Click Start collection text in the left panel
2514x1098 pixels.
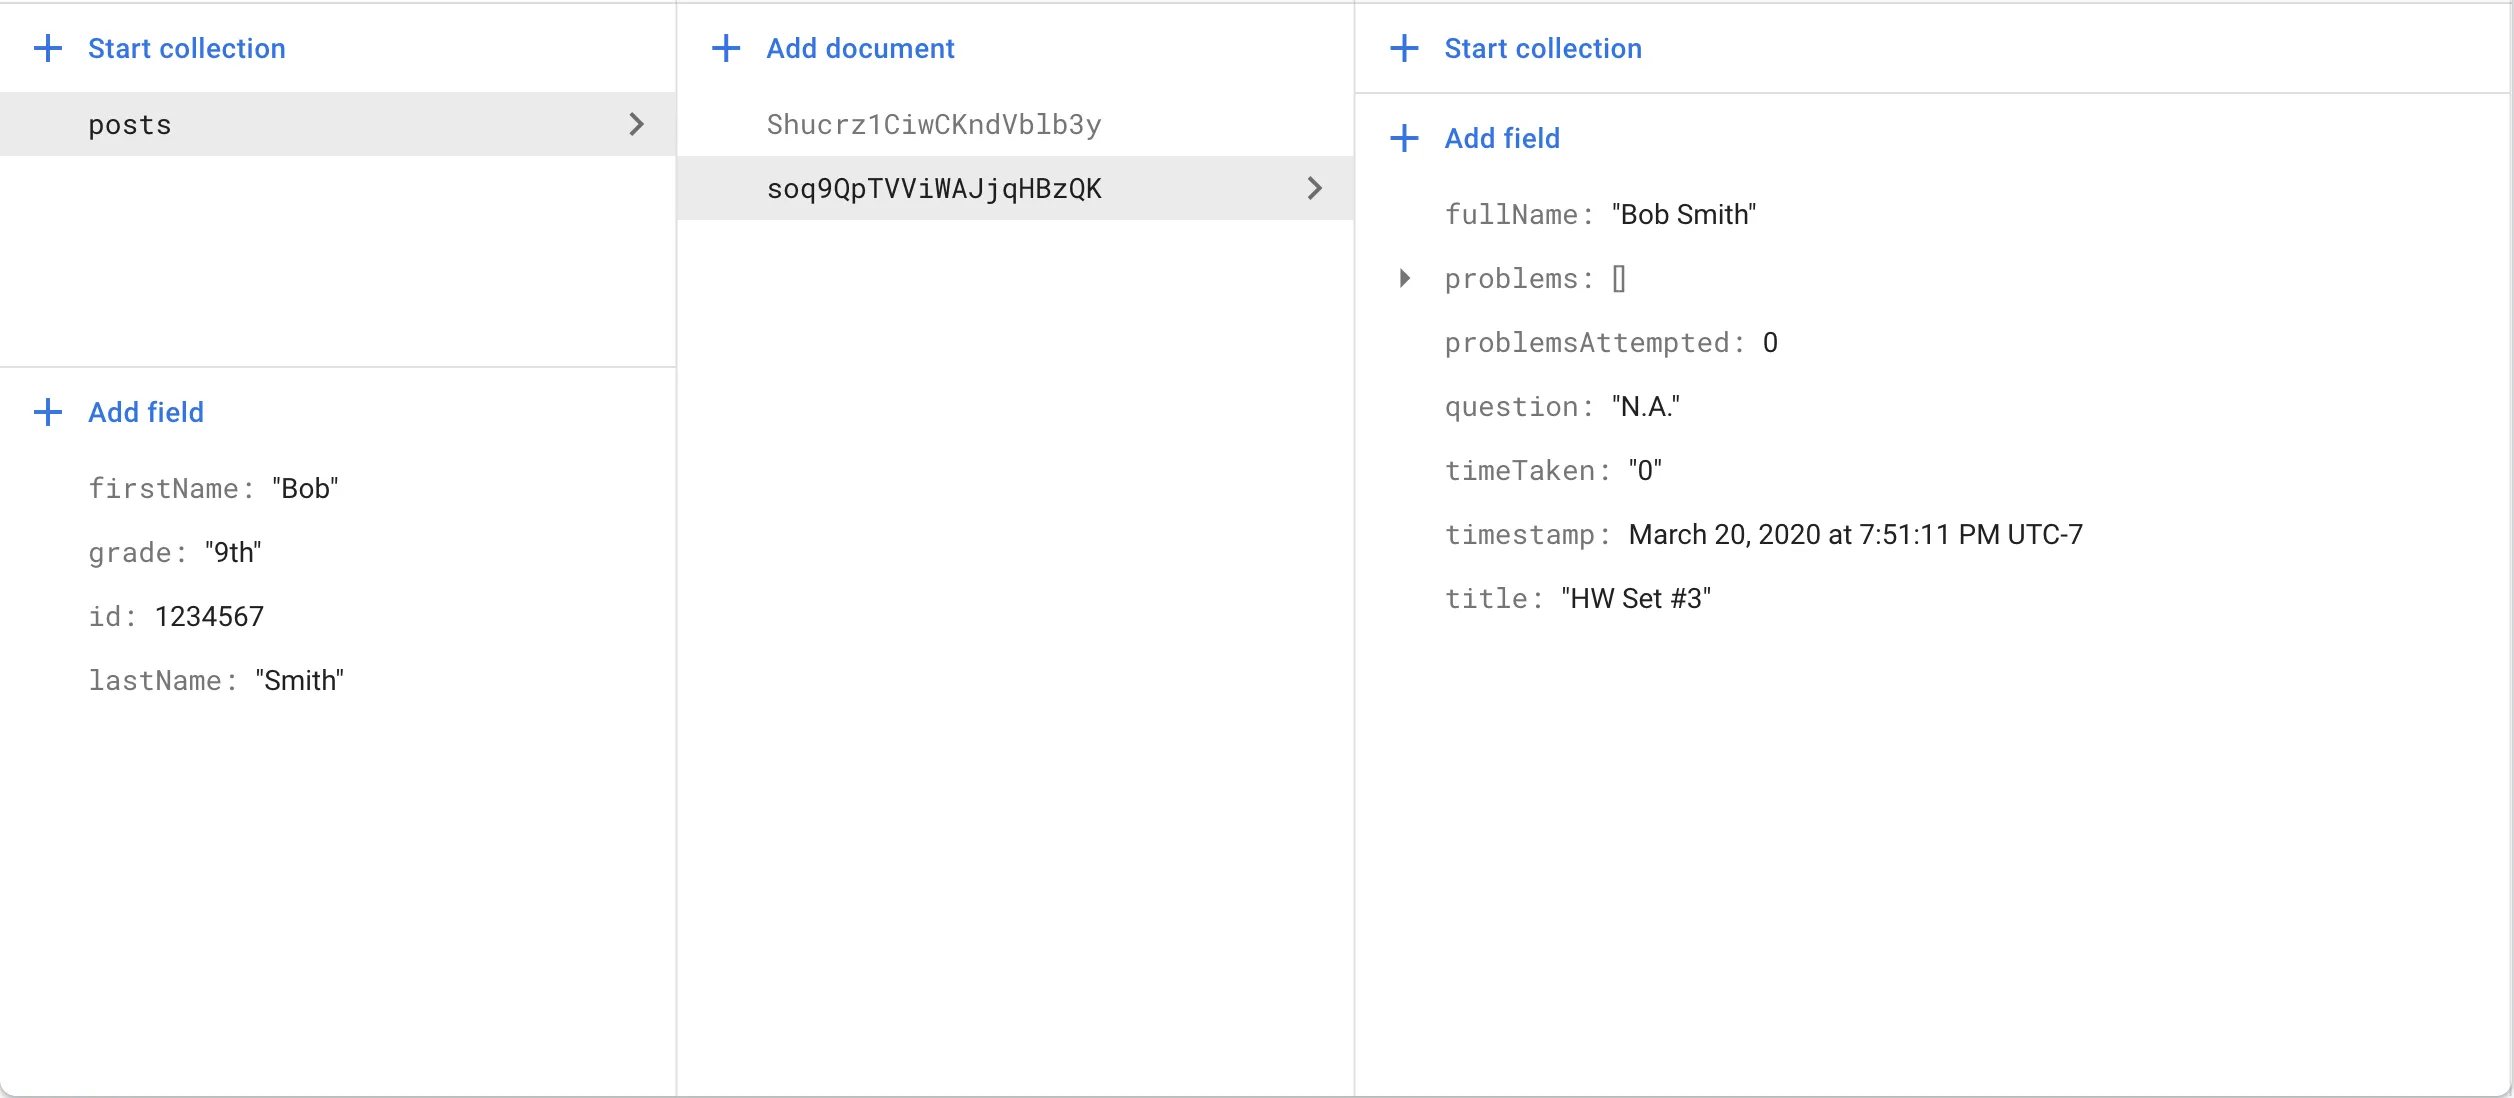click(186, 48)
